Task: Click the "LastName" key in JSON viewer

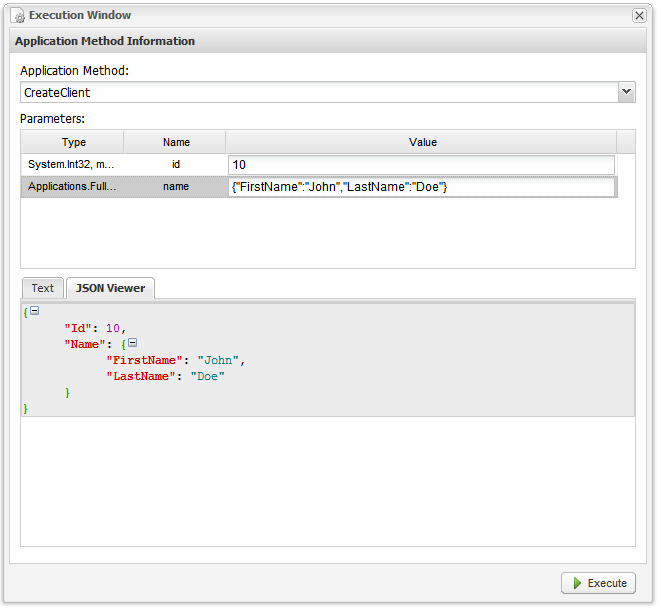Action: pos(141,378)
